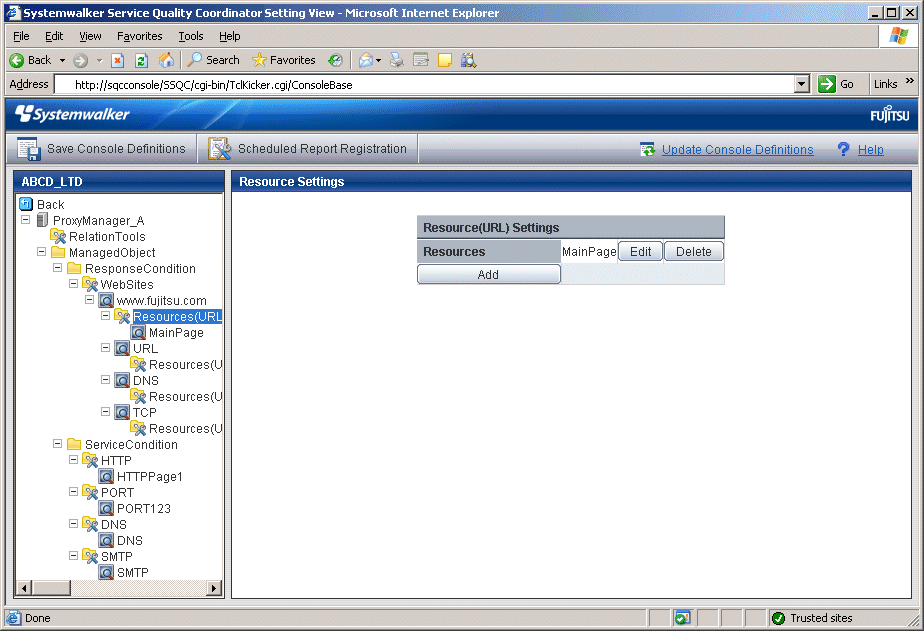This screenshot has width=924, height=631.
Task: Click the Scheduled Report Registration button text
Action: [322, 148]
